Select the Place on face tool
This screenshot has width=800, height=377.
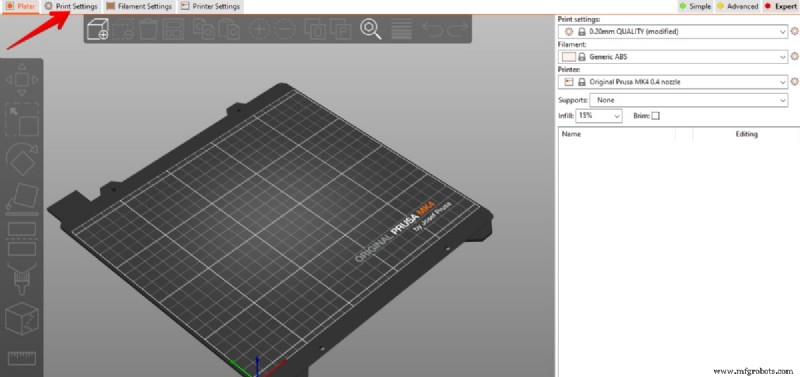tap(21, 199)
